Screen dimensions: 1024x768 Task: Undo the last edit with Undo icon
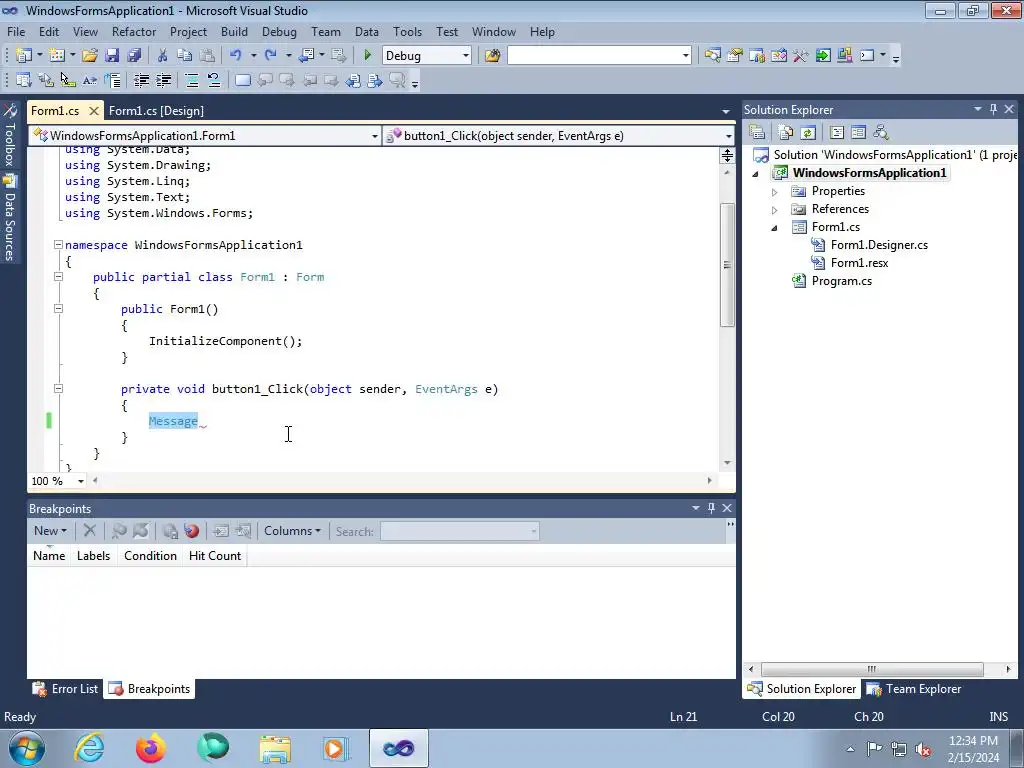(x=236, y=56)
